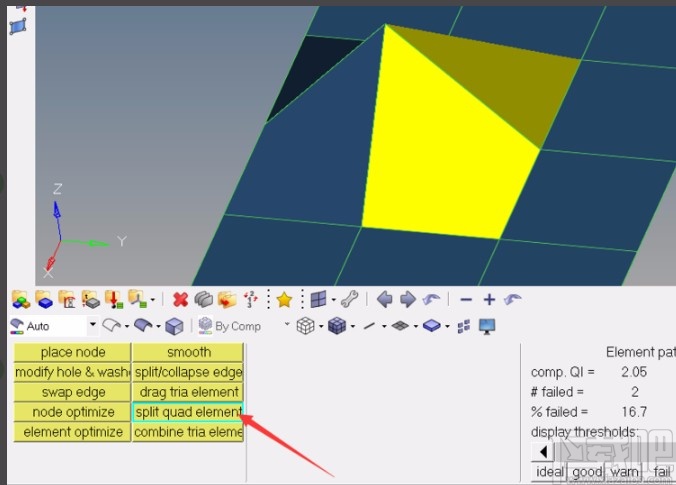This screenshot has height=485, width=676.
Task: Select the combine tria element tool
Action: 188,432
